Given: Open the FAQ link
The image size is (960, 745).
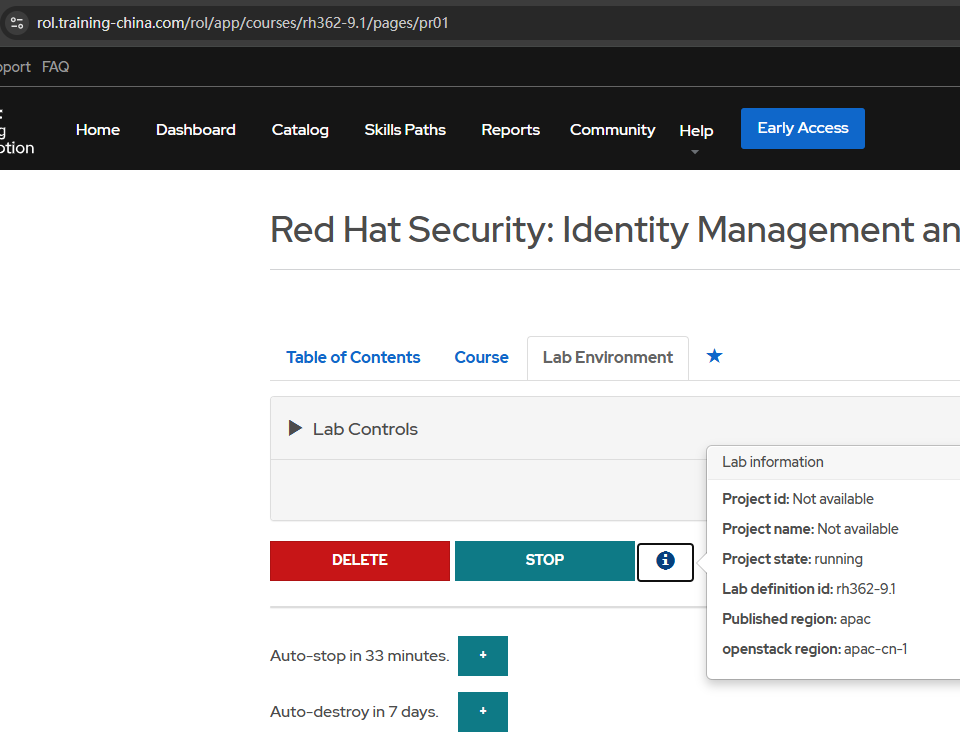Looking at the screenshot, I should point(55,67).
